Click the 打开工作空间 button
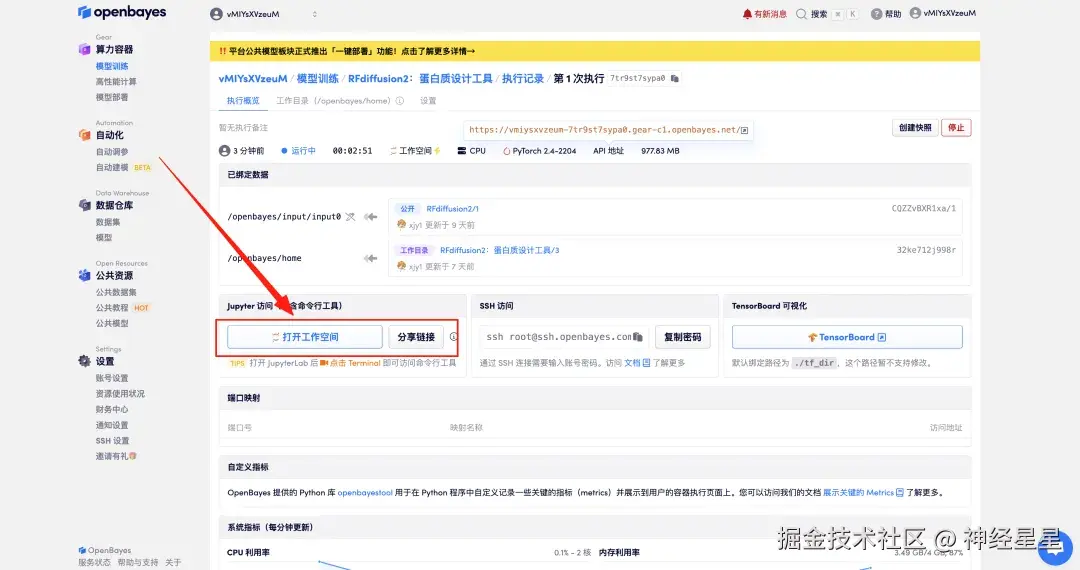Image resolution: width=1080 pixels, height=570 pixels. [x=304, y=337]
